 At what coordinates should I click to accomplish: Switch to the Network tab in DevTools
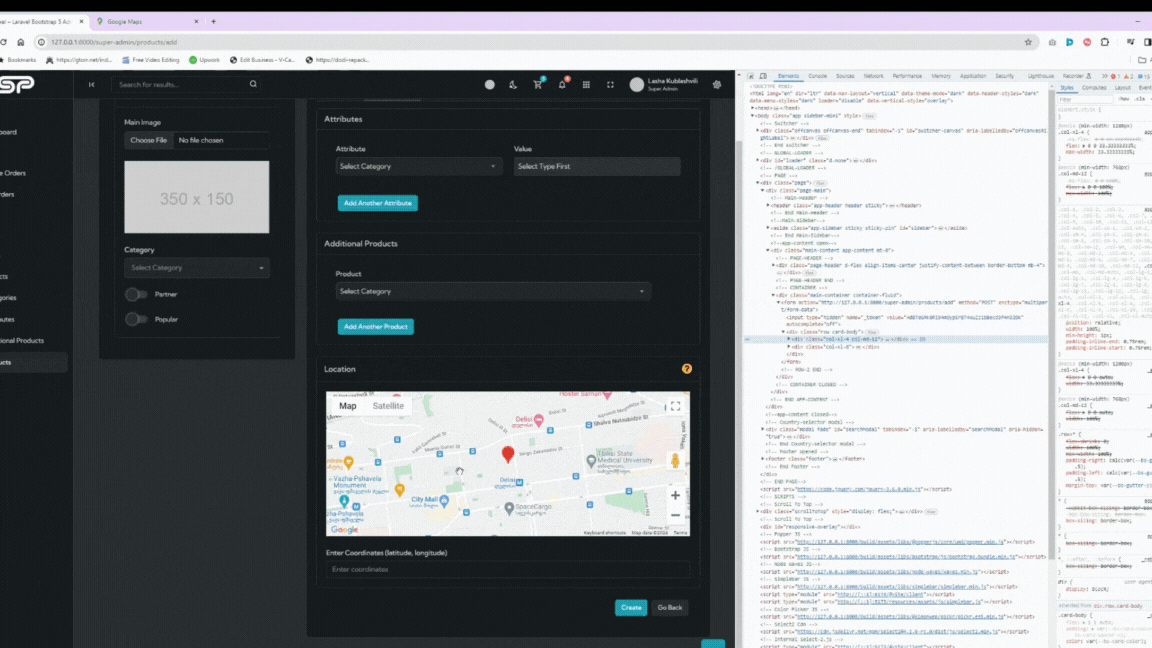[x=874, y=76]
